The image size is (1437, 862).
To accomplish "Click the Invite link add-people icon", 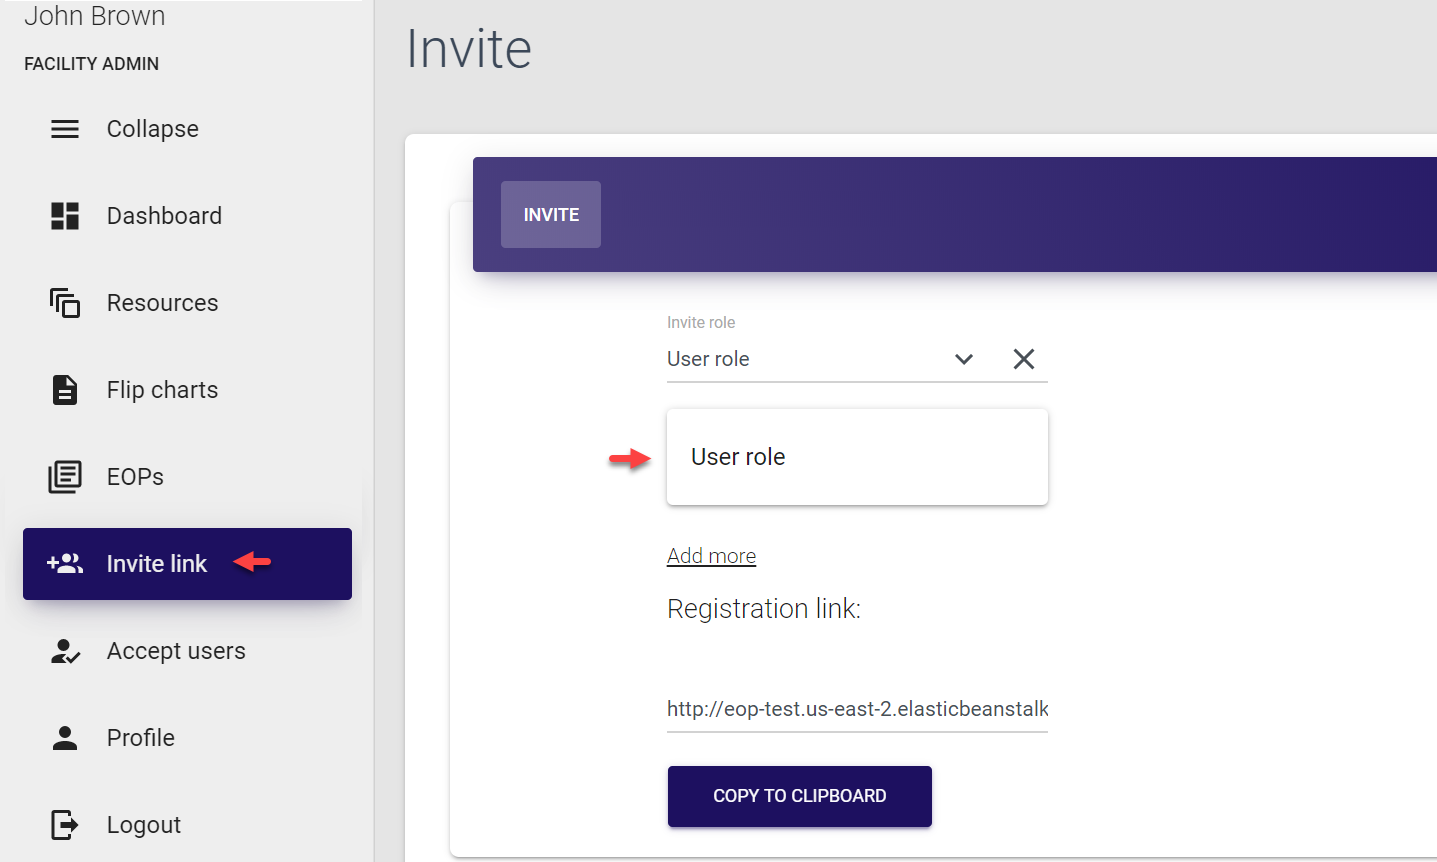I will tap(65, 564).
